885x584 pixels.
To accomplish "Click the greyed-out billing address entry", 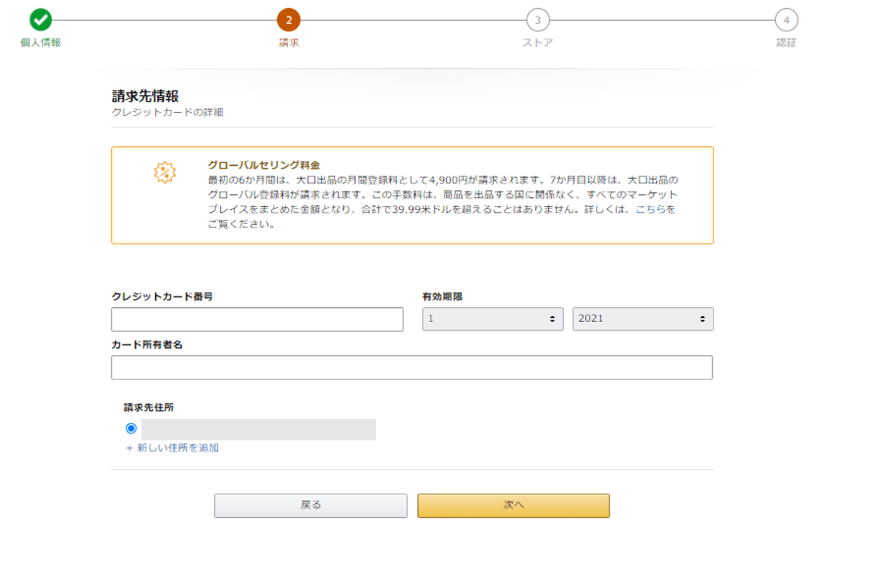I will coord(258,429).
